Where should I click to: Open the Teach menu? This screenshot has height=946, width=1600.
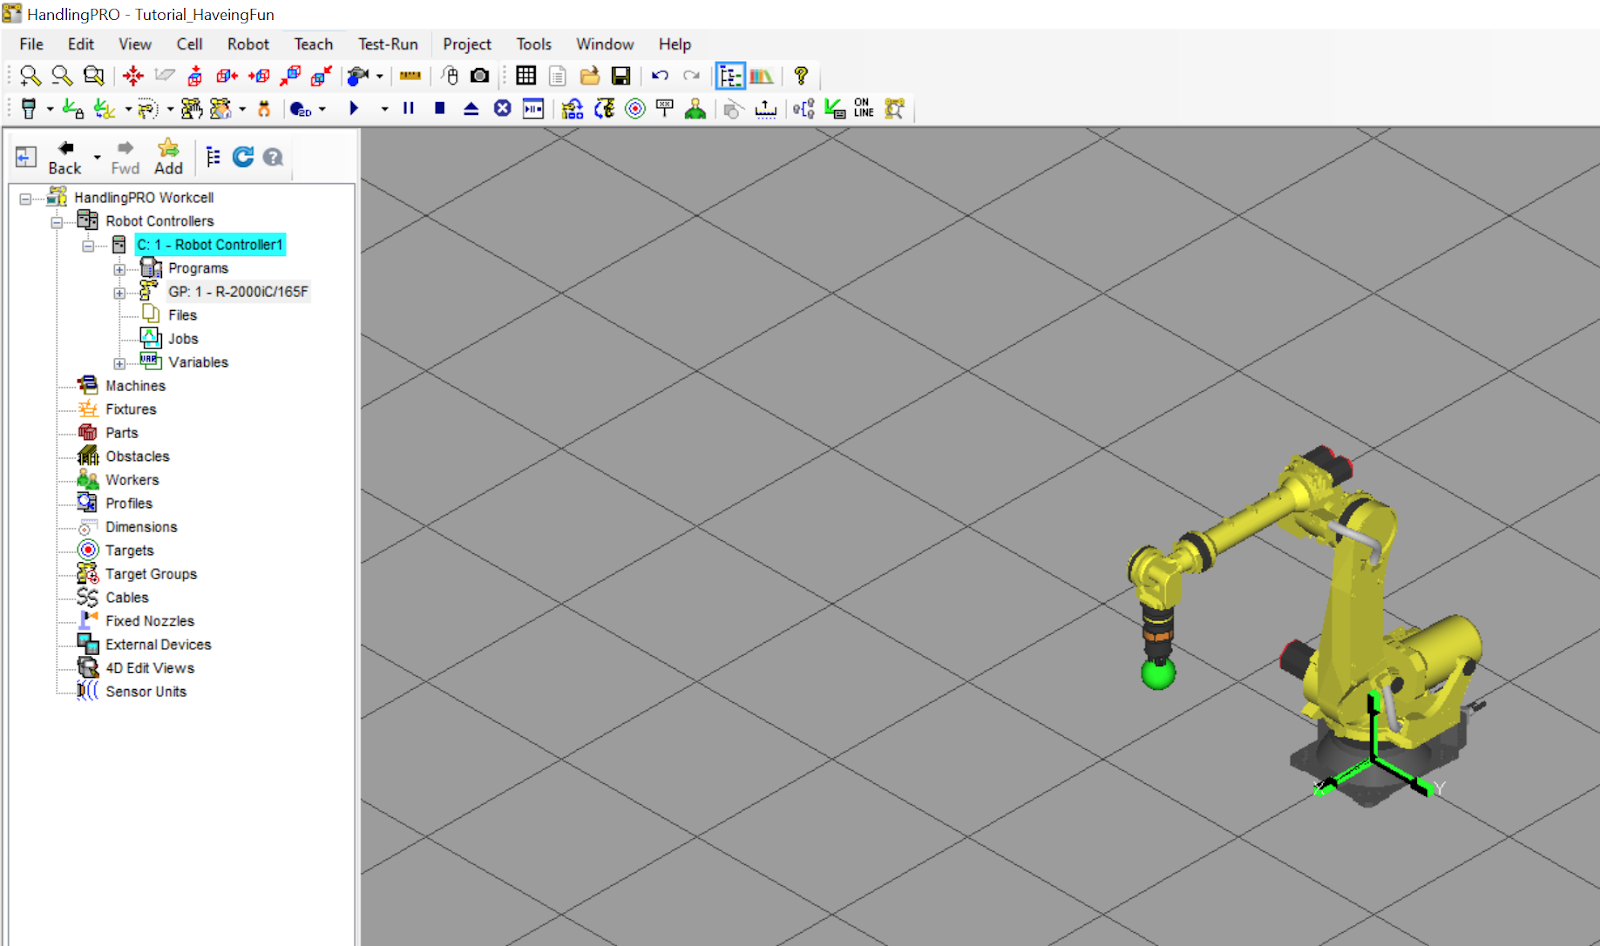tap(313, 44)
